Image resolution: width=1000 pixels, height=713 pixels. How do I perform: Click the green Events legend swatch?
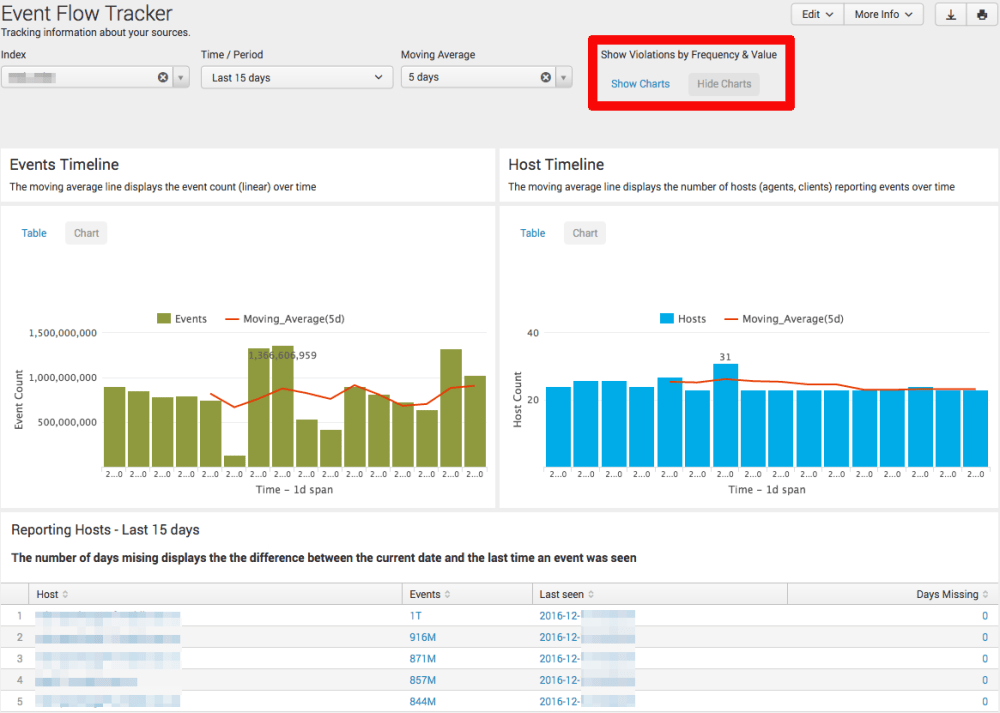[x=164, y=319]
